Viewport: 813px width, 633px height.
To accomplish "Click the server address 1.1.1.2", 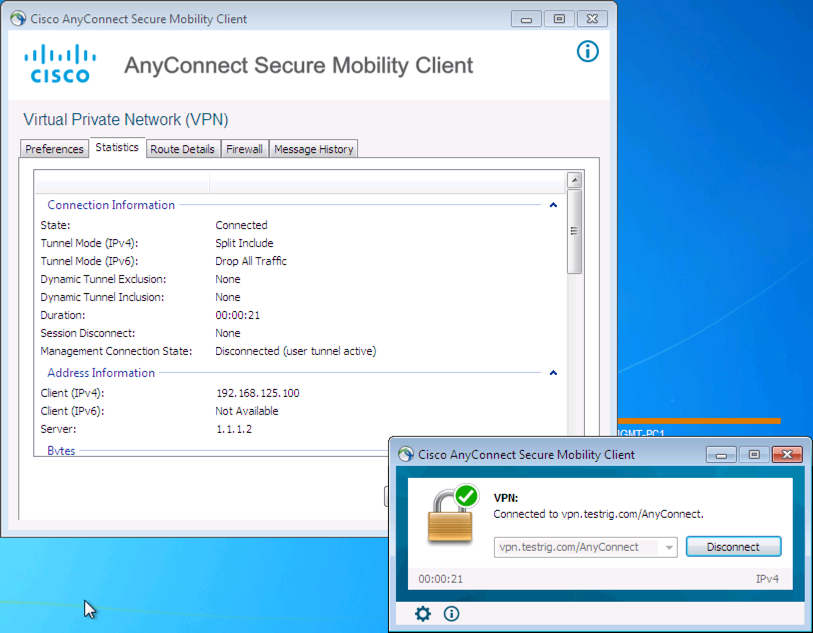I will [x=234, y=429].
